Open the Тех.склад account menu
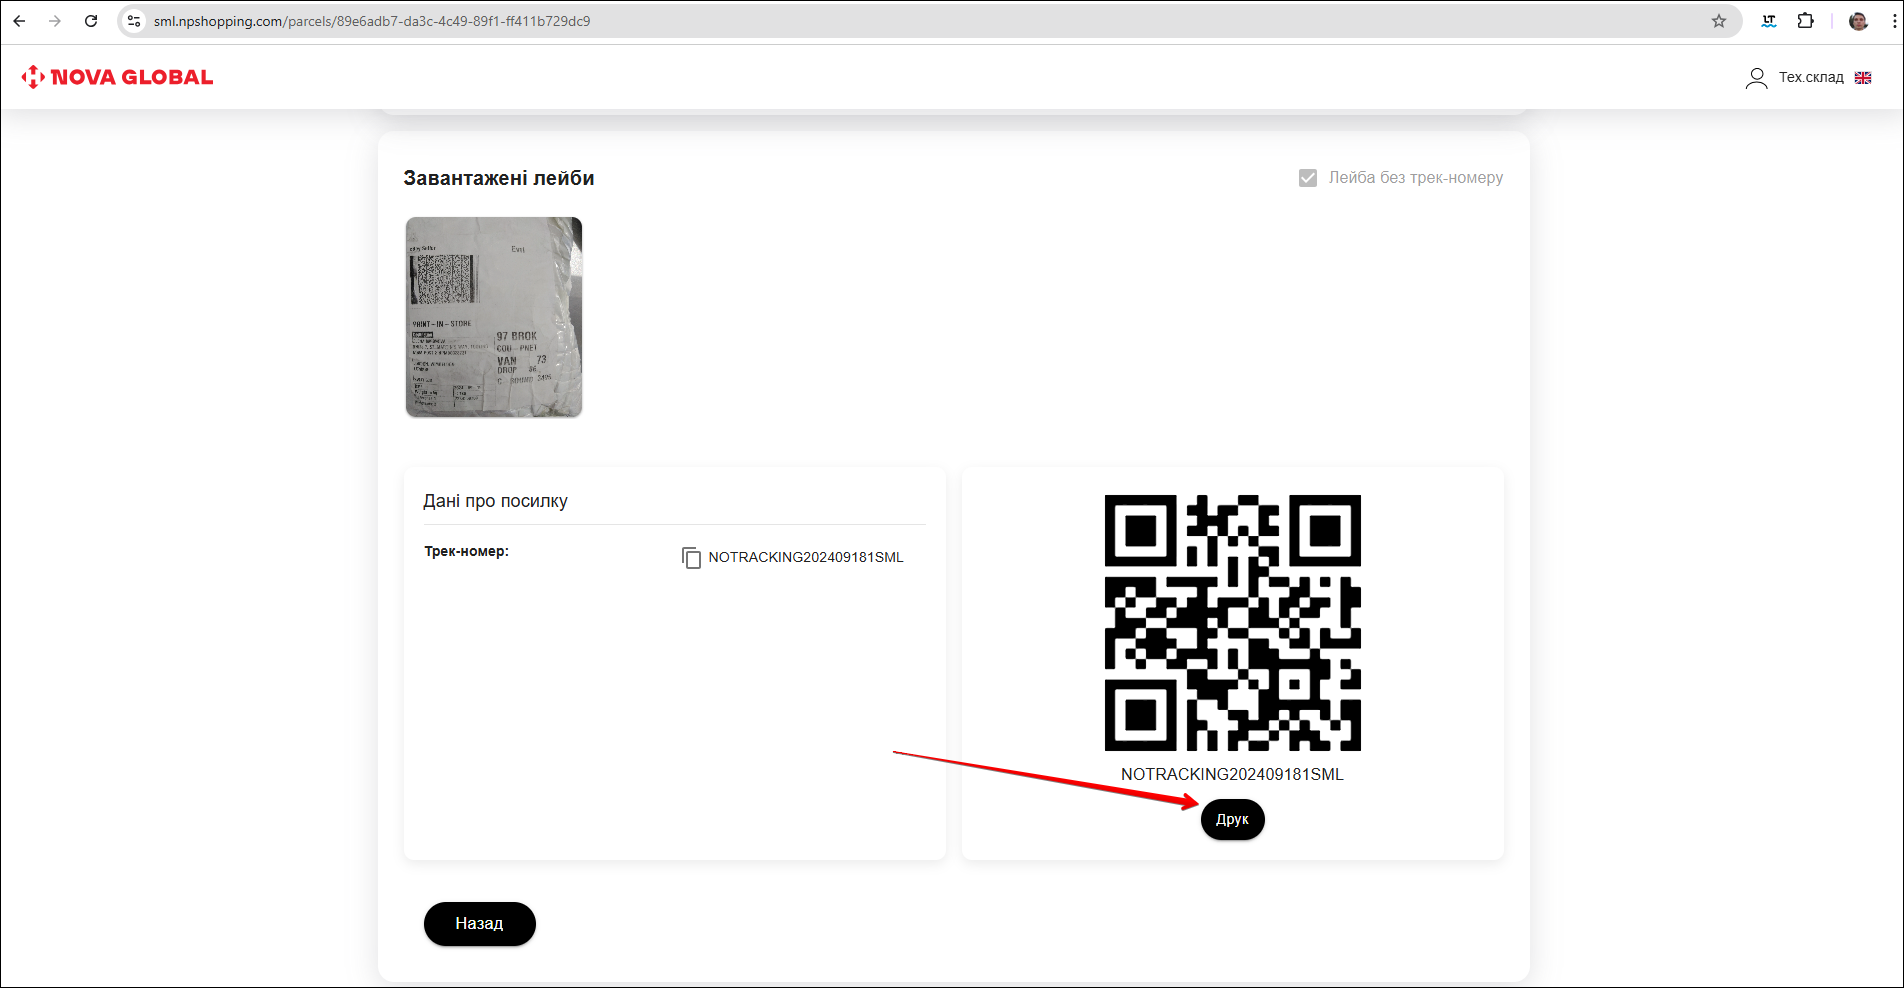The image size is (1904, 988). (x=1810, y=77)
